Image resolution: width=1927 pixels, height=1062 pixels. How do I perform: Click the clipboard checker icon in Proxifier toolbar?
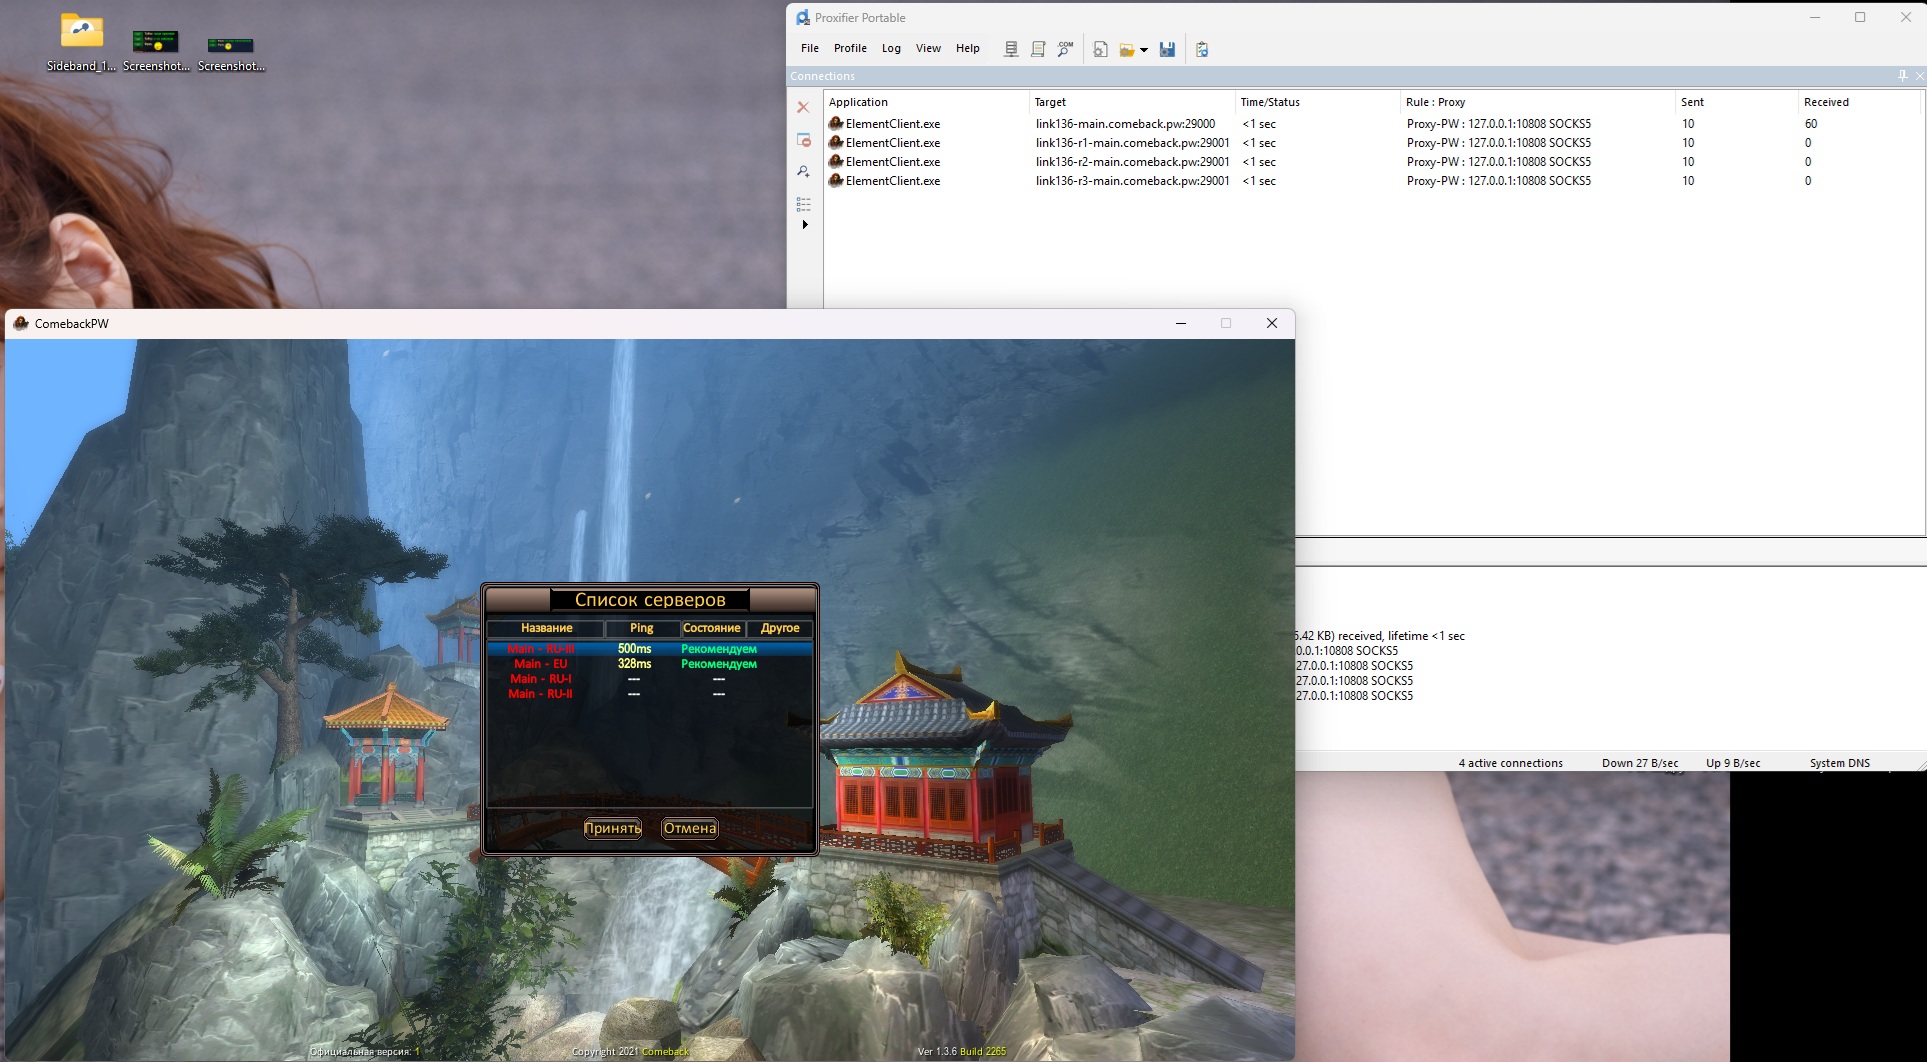click(1202, 49)
